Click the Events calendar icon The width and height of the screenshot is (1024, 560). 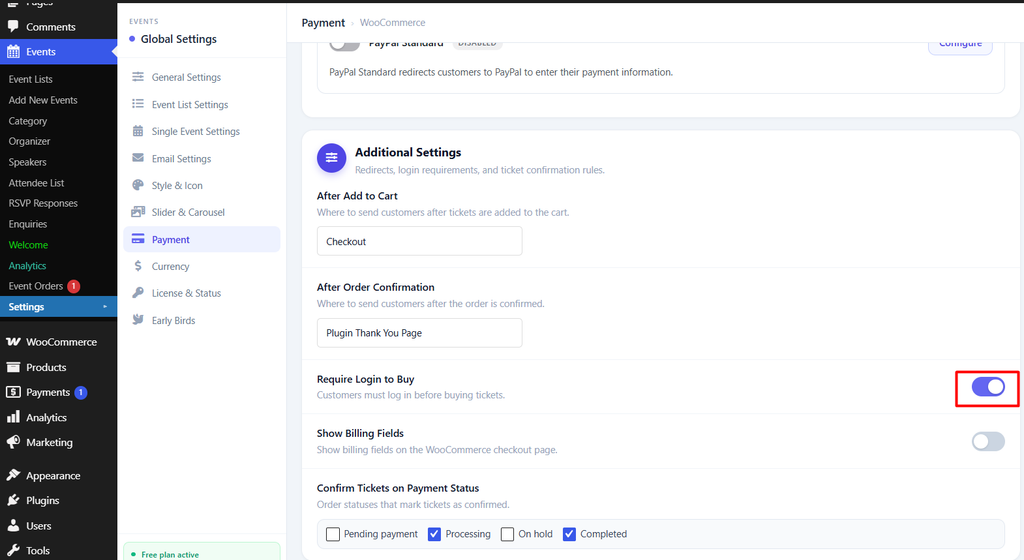(13, 52)
